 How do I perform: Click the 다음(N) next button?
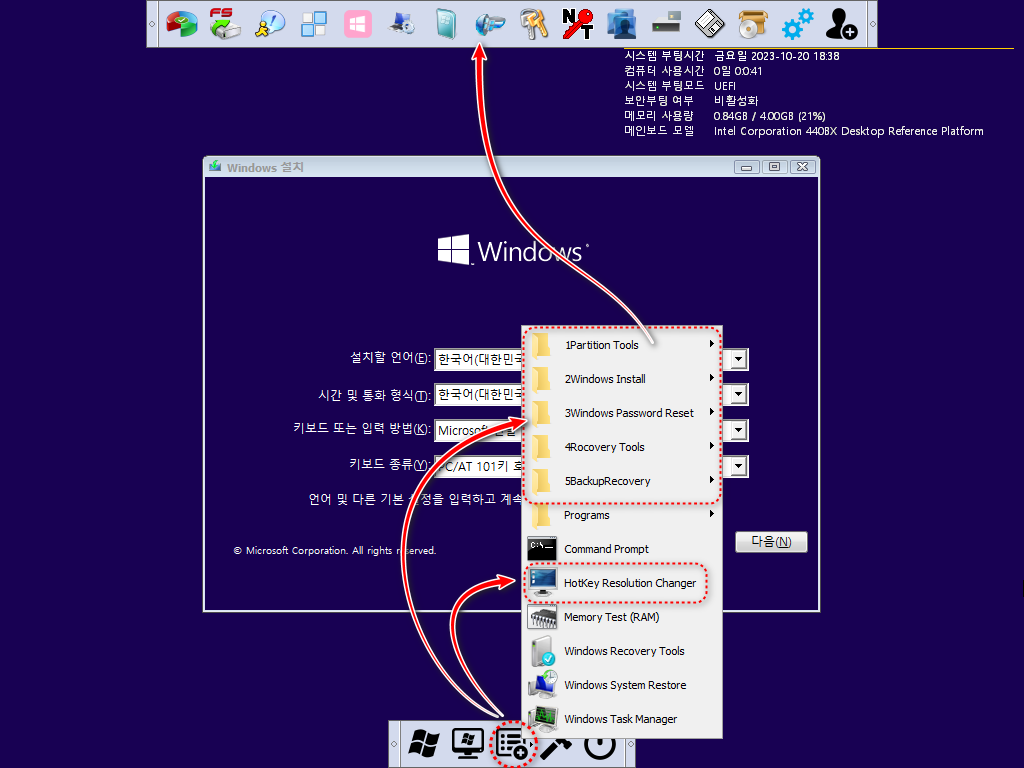coord(771,541)
